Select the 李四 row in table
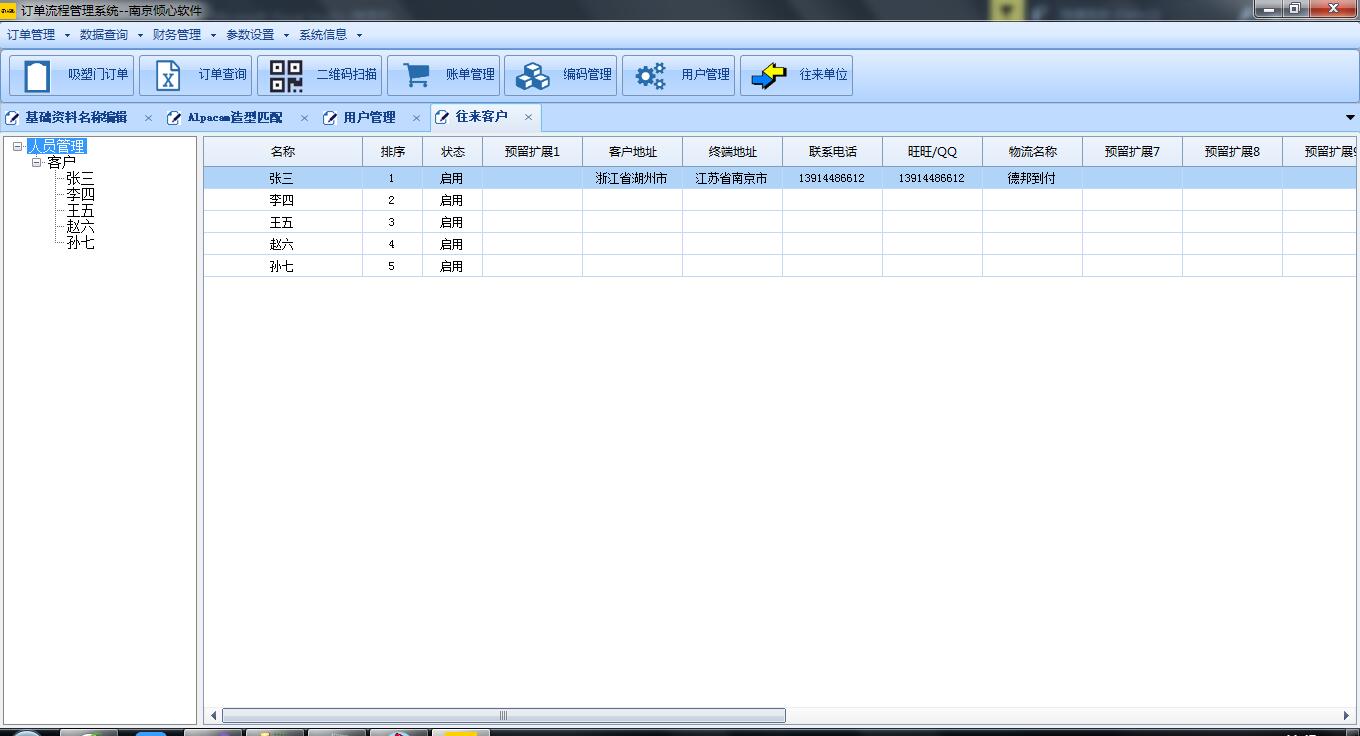 pos(282,200)
